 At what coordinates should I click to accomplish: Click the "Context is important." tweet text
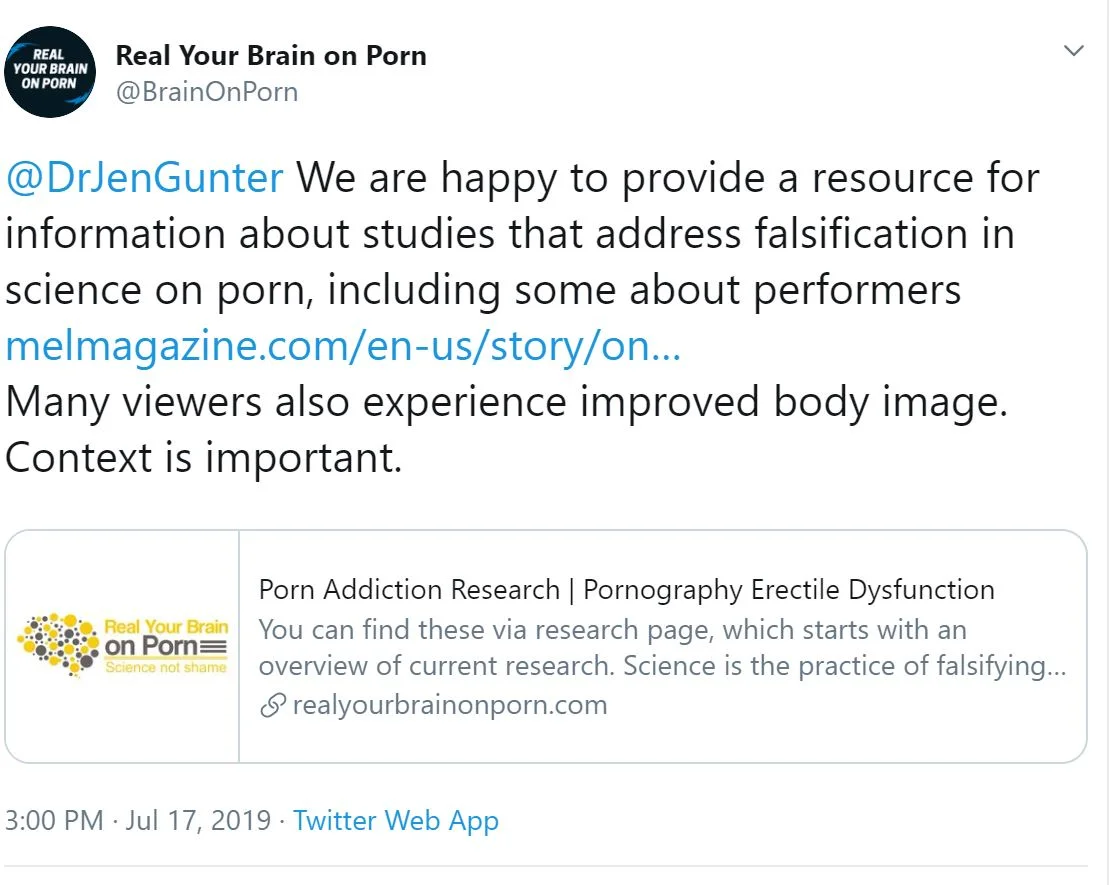[x=204, y=457]
